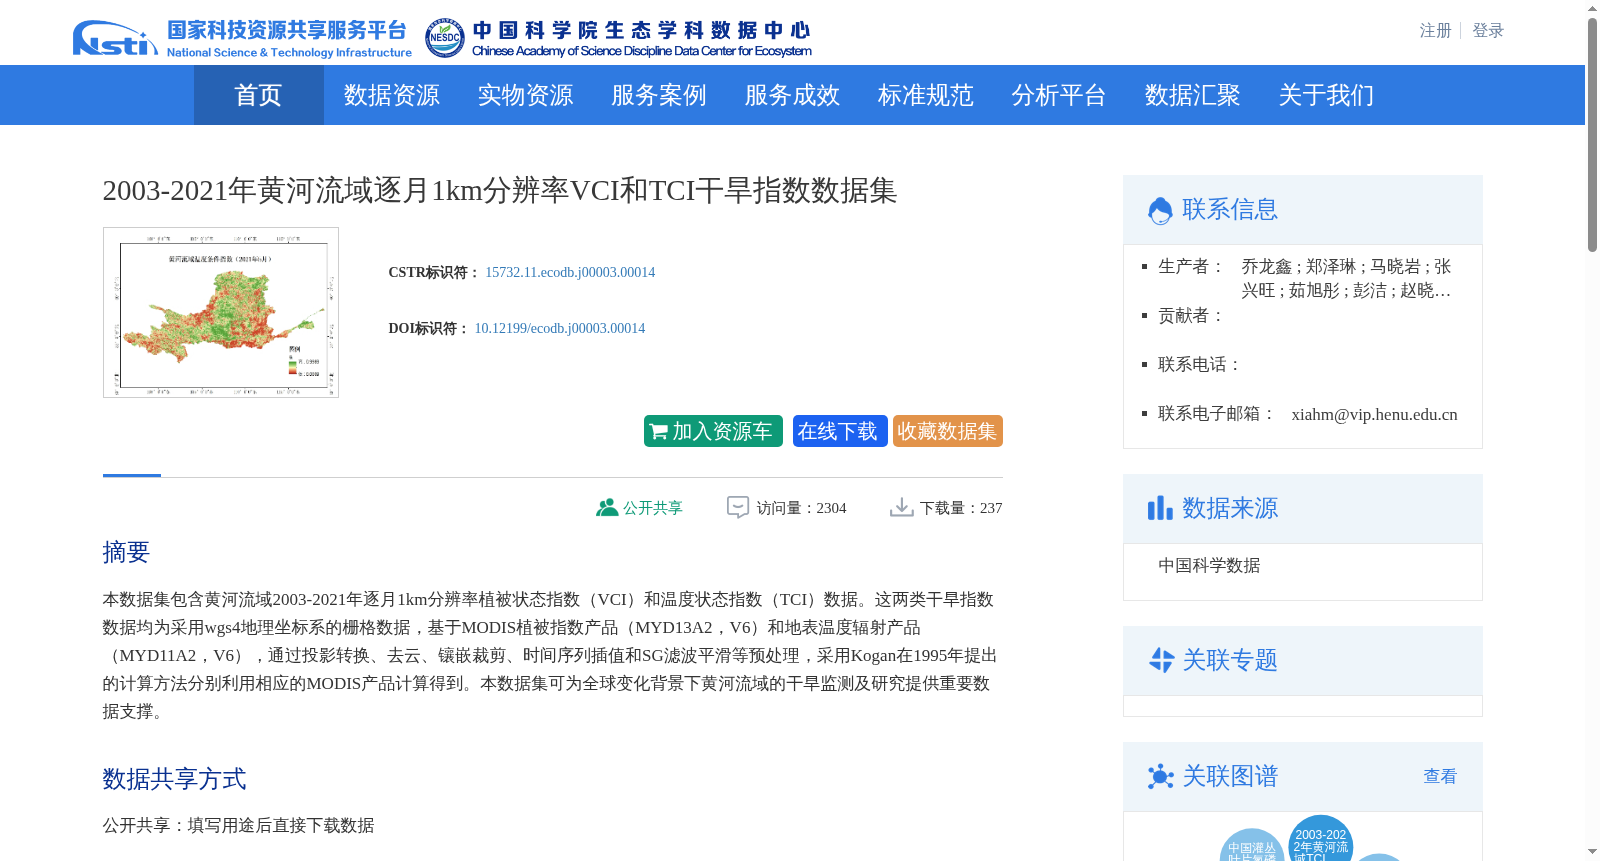The height and width of the screenshot is (861, 1600).
Task: Click the 贡献者 label
Action: (x=1192, y=315)
